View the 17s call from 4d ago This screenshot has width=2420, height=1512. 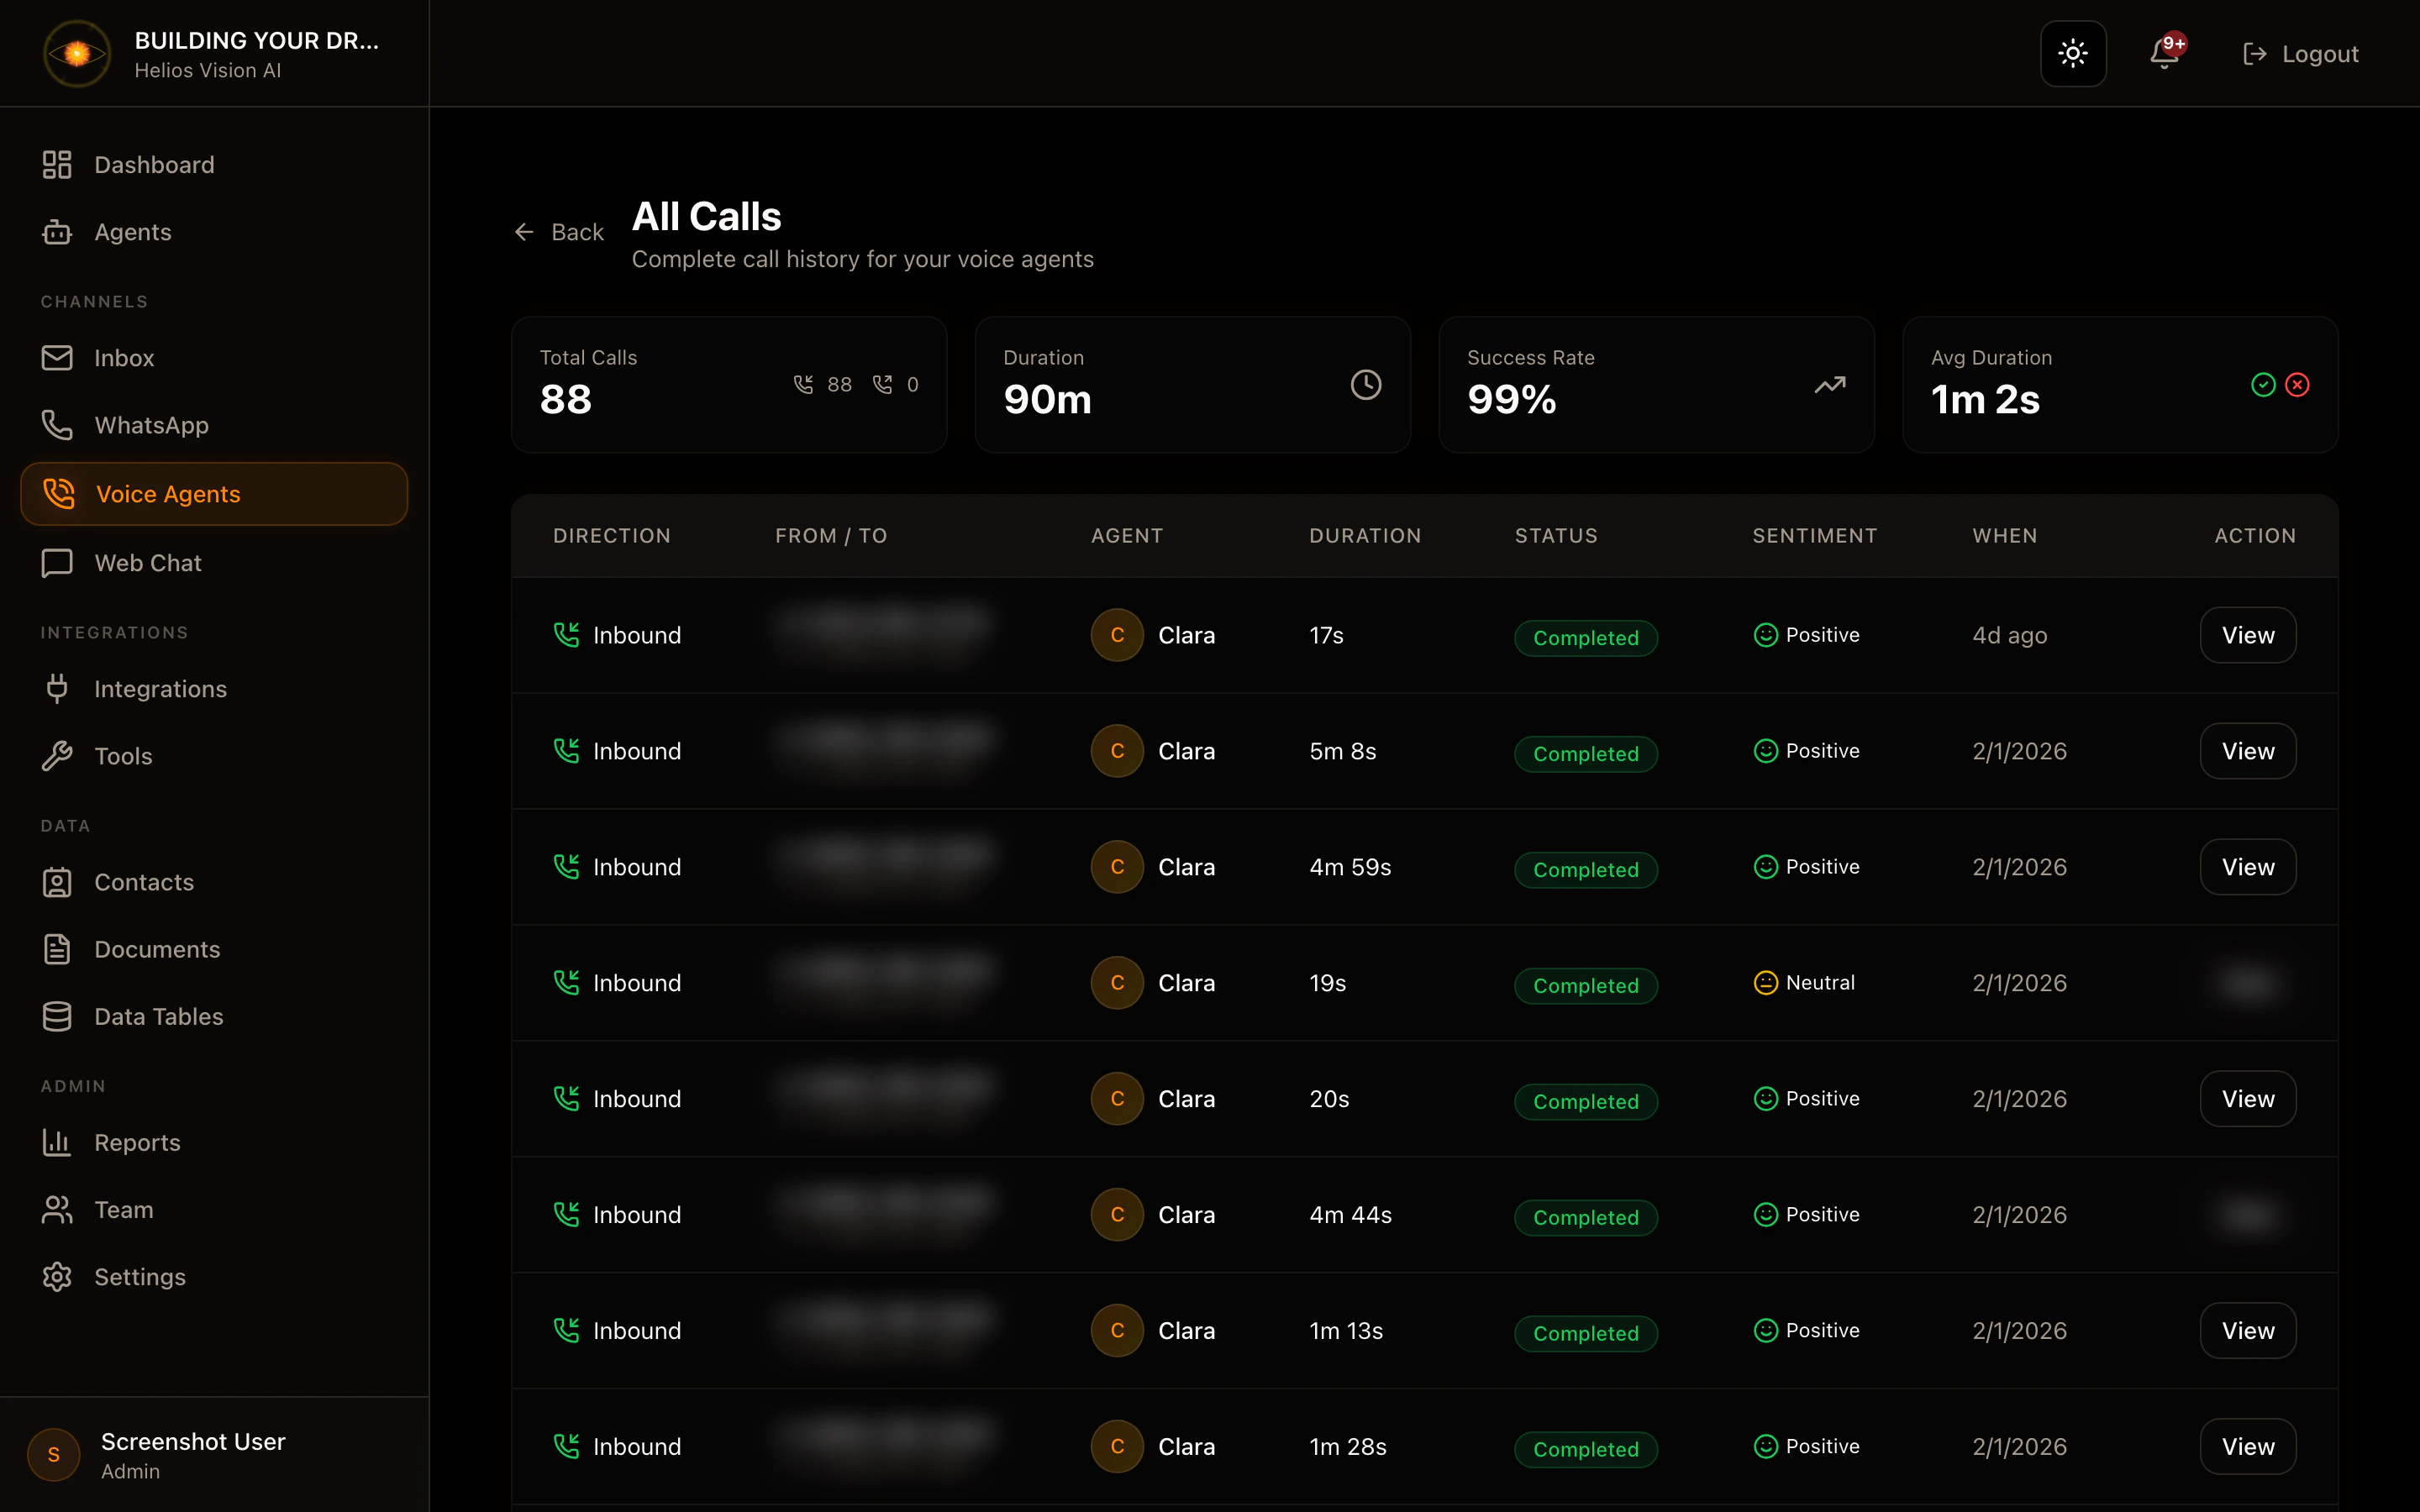tap(2247, 635)
